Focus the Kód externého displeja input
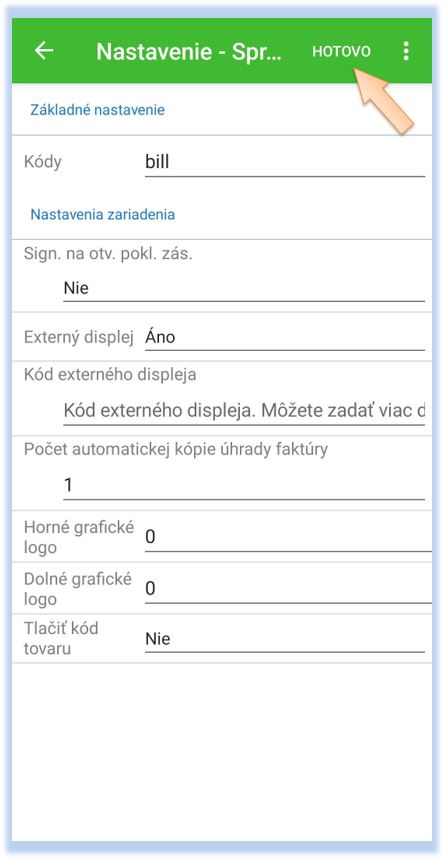 pos(244,411)
